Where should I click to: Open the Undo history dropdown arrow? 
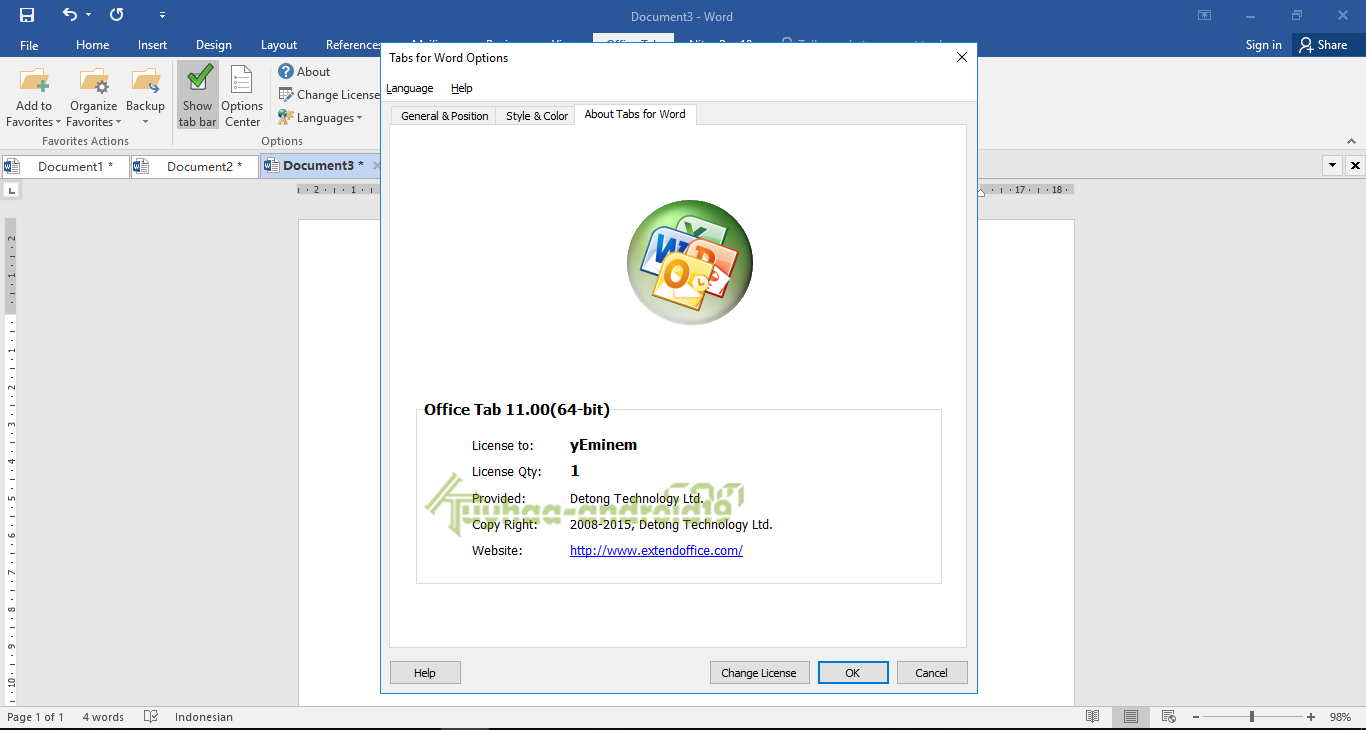point(89,15)
